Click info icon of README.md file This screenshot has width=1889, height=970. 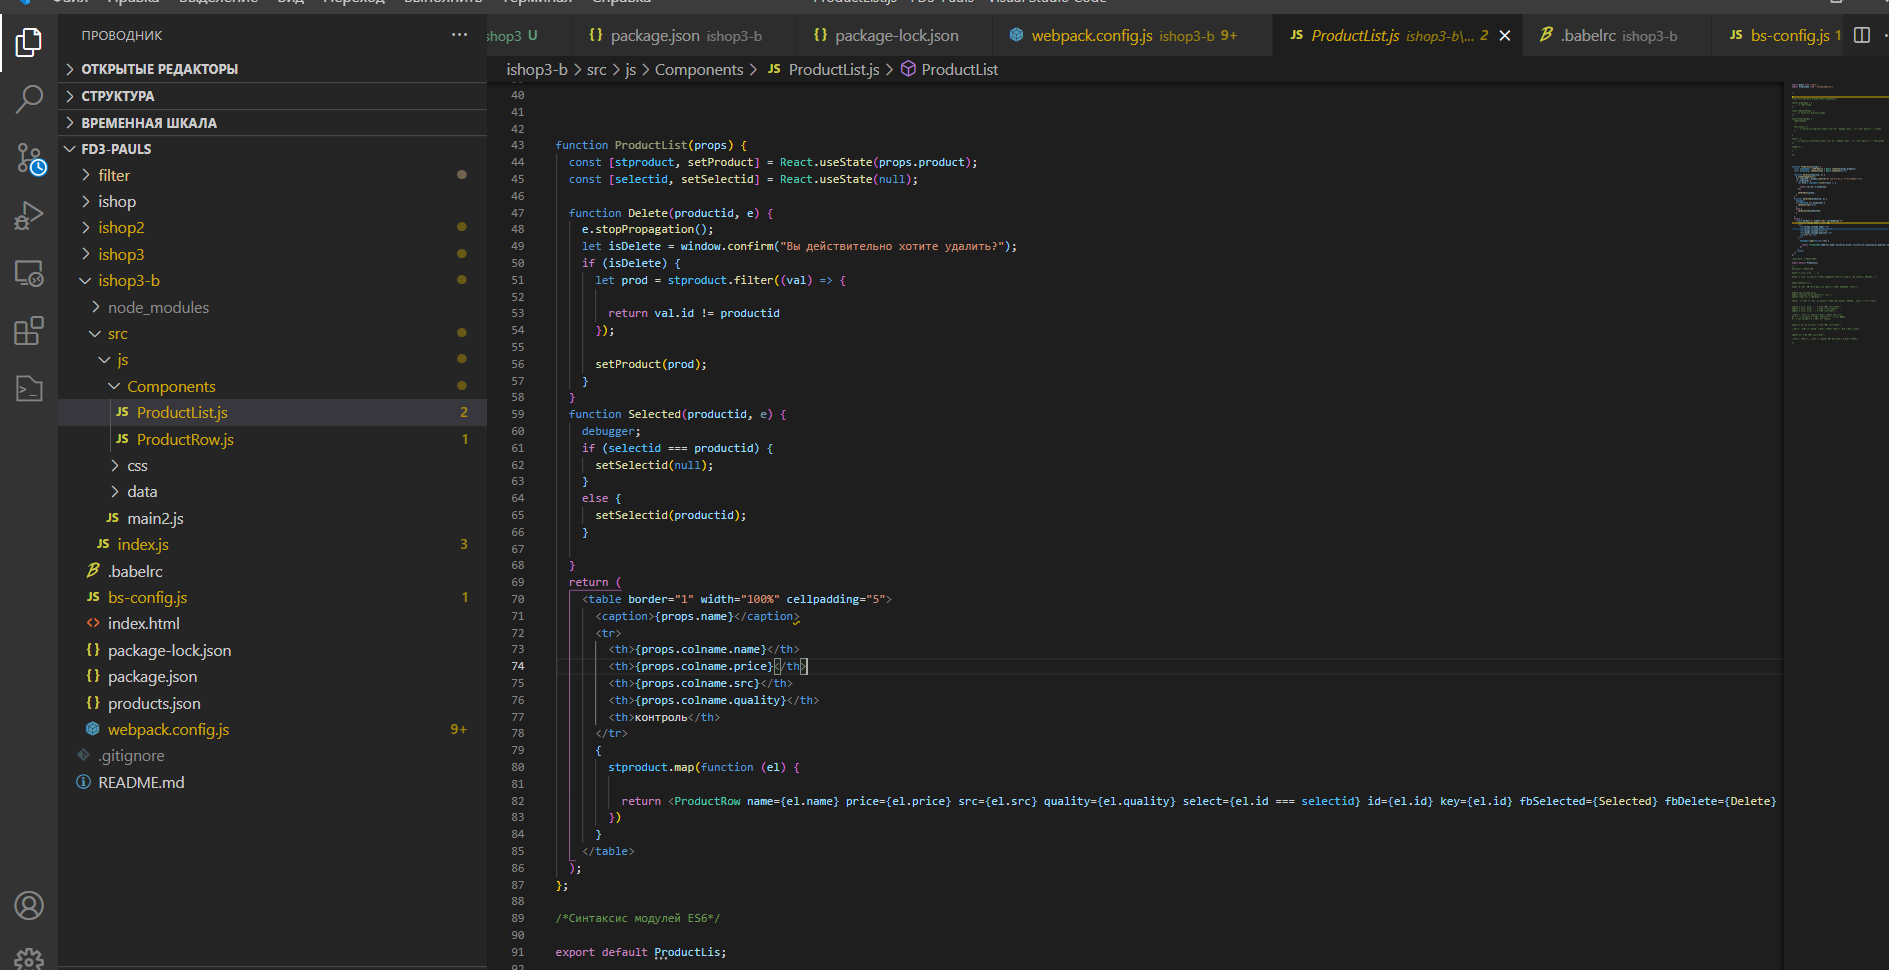(x=83, y=782)
